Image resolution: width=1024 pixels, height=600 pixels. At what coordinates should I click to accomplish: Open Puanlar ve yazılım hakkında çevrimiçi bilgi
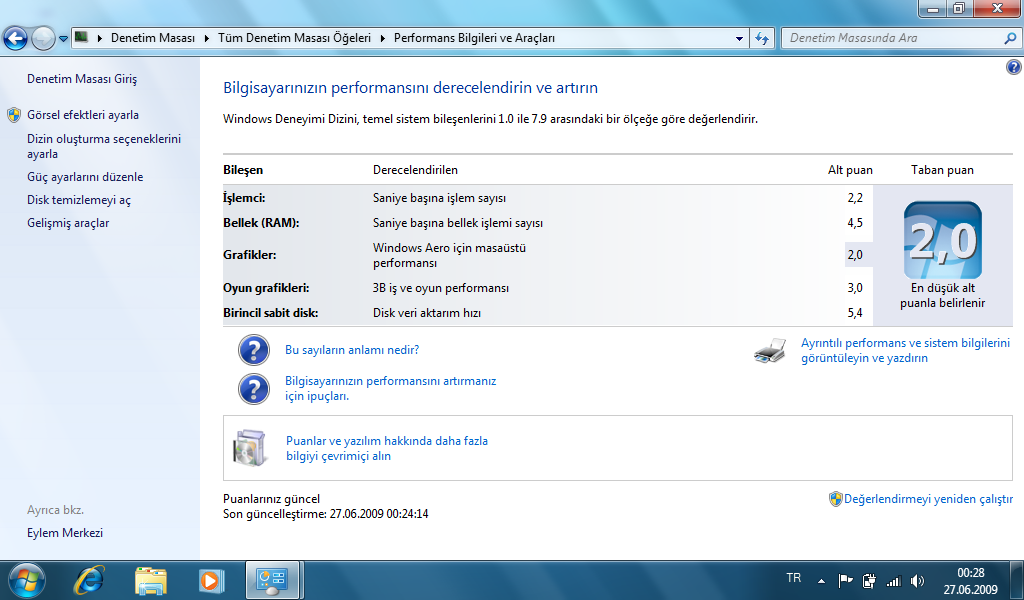387,449
